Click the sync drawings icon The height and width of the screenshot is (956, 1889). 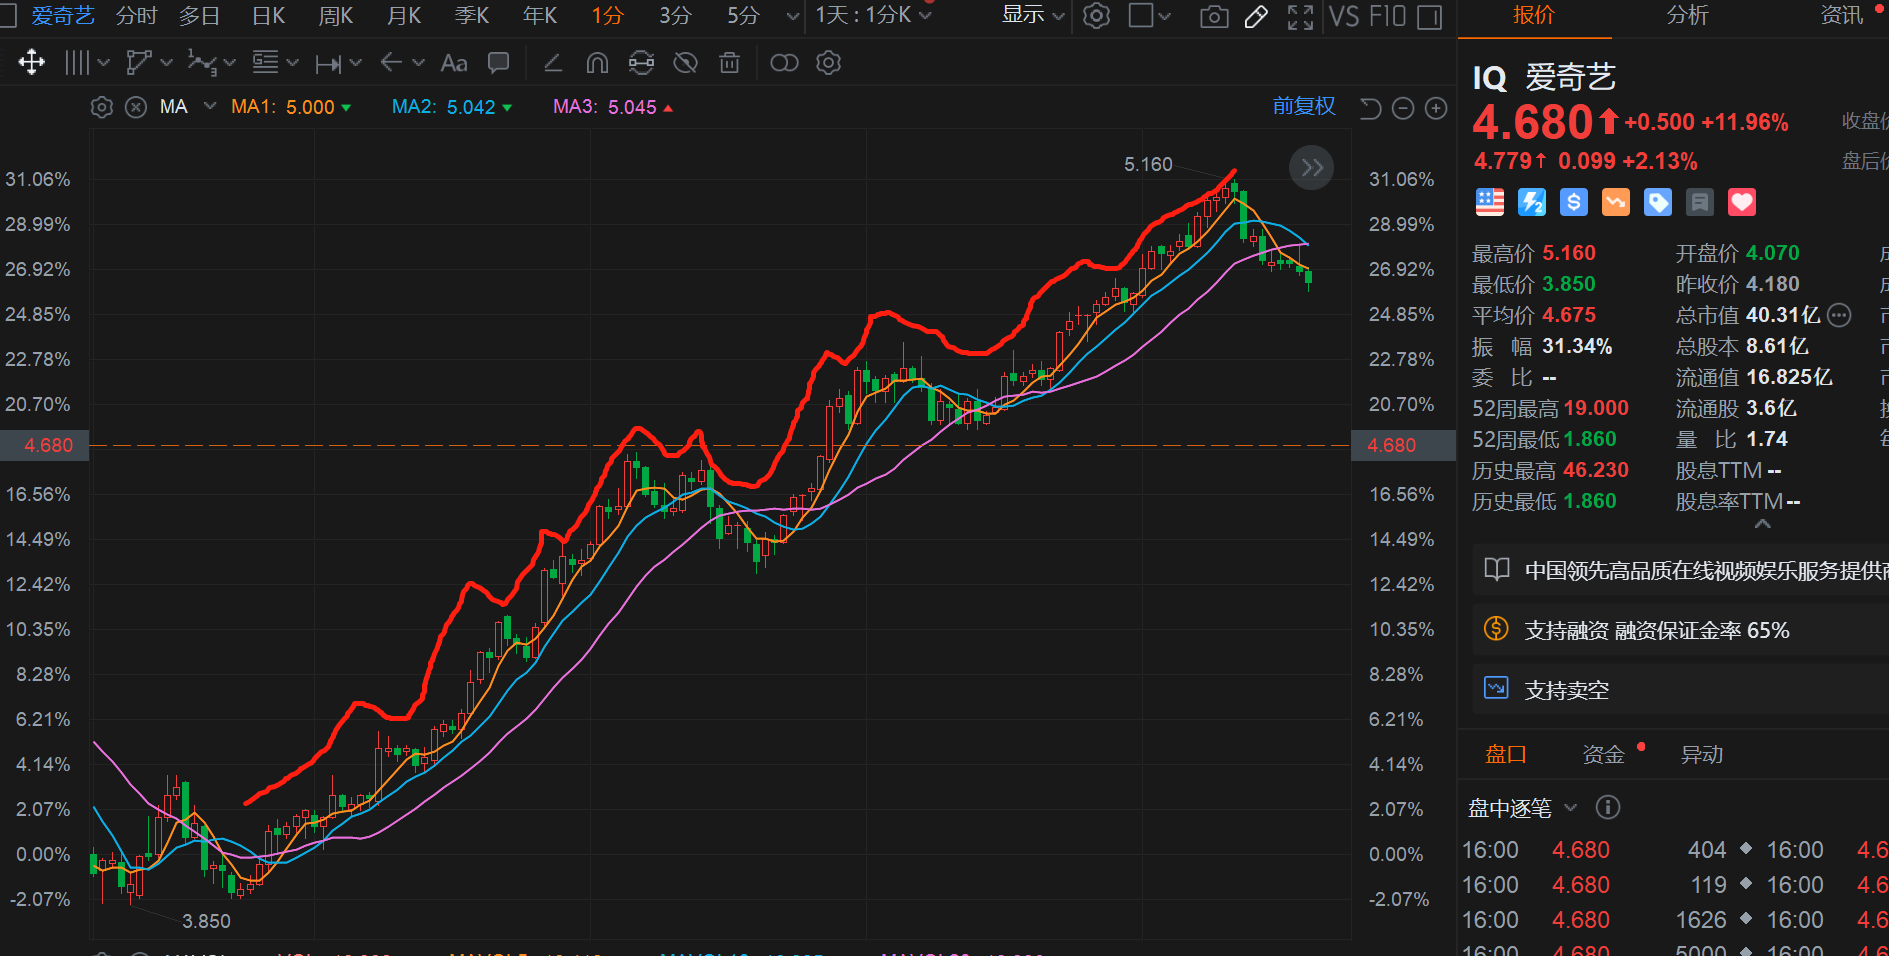641,63
